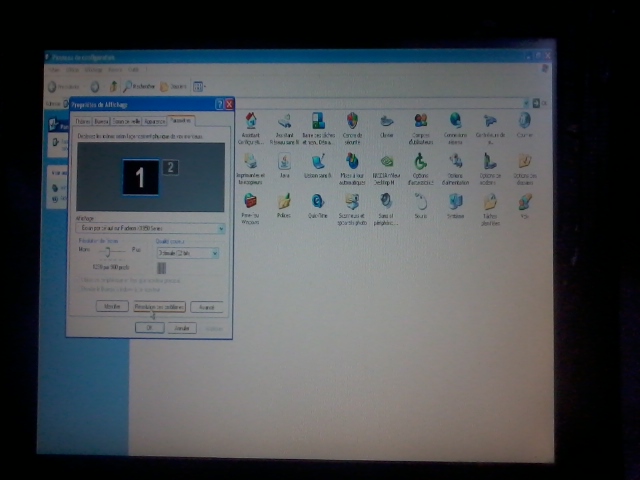The width and height of the screenshot is (640, 480).
Task: Click the address bar Go button
Action: (x=539, y=103)
